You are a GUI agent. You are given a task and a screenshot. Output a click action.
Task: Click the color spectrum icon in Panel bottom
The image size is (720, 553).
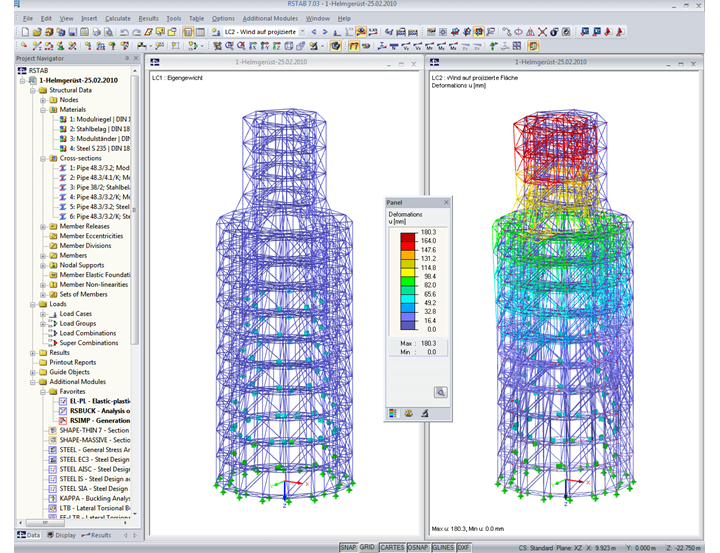pyautogui.click(x=393, y=413)
